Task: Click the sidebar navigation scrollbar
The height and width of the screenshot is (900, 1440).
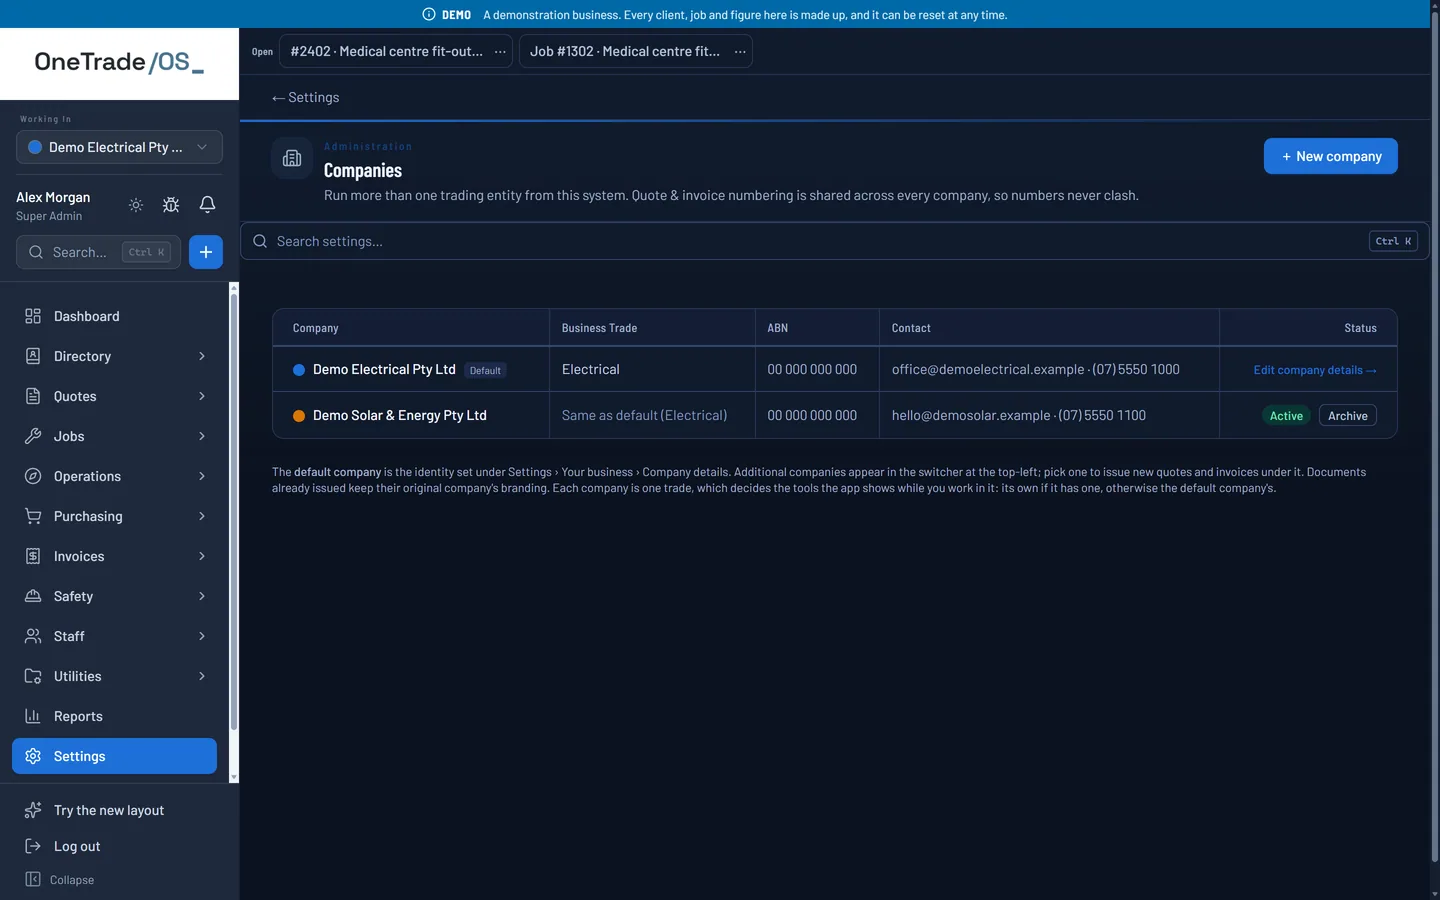Action: coord(234,510)
